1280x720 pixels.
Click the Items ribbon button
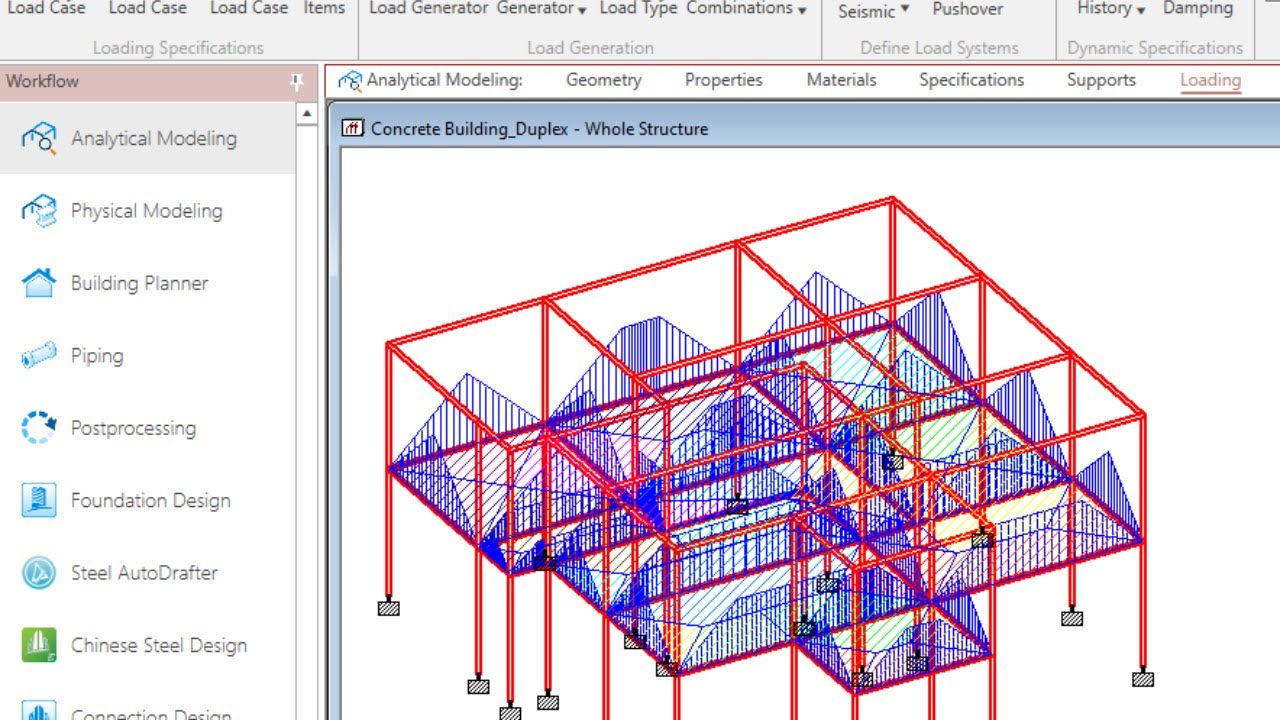pyautogui.click(x=324, y=8)
